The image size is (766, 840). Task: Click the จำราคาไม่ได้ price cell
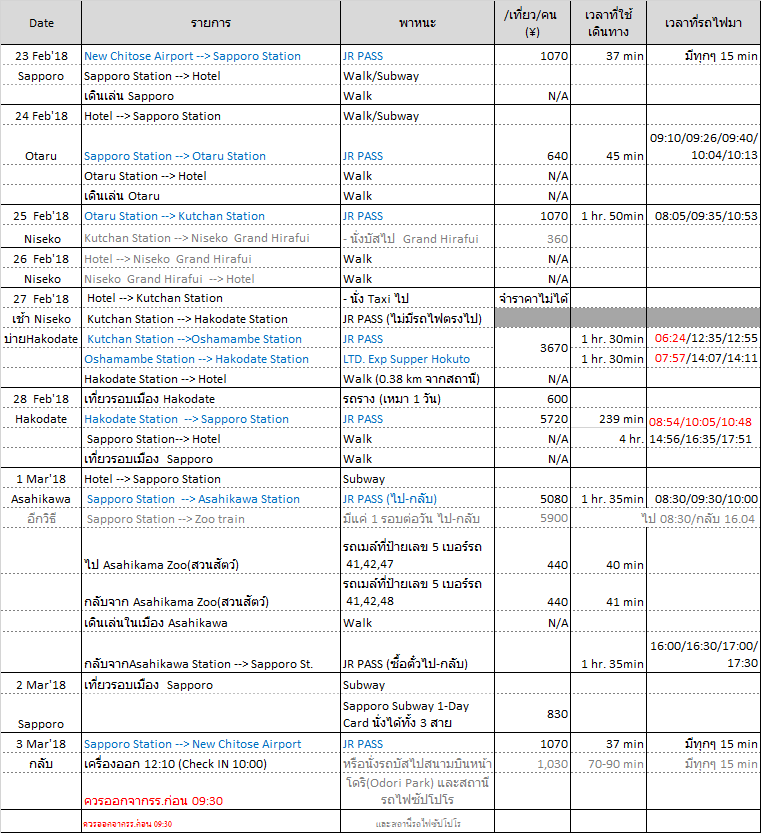click(x=532, y=298)
